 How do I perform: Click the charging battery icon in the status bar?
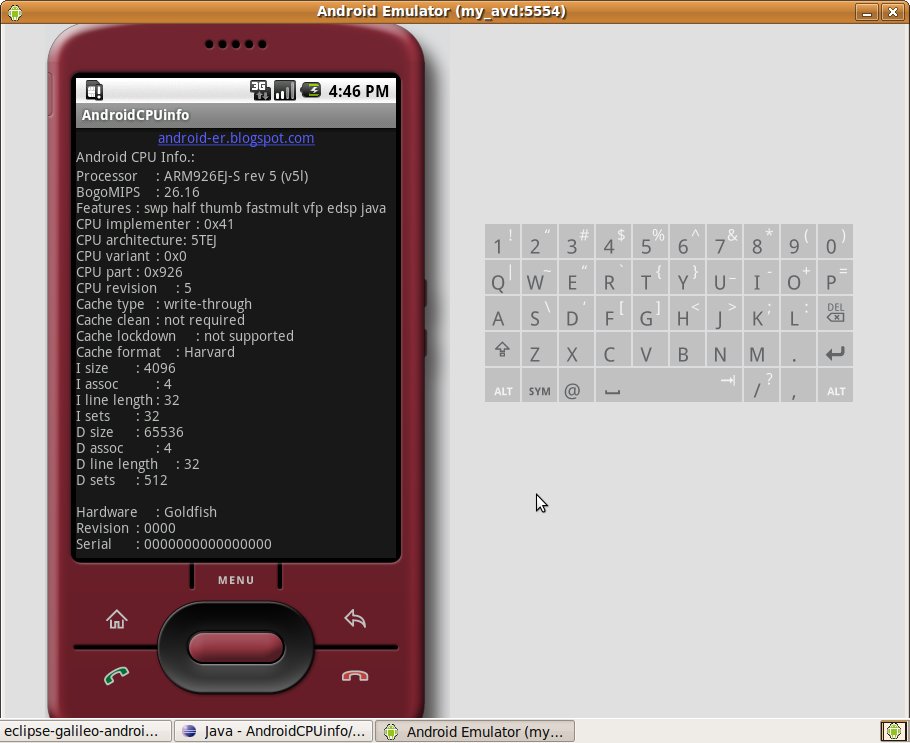(310, 90)
